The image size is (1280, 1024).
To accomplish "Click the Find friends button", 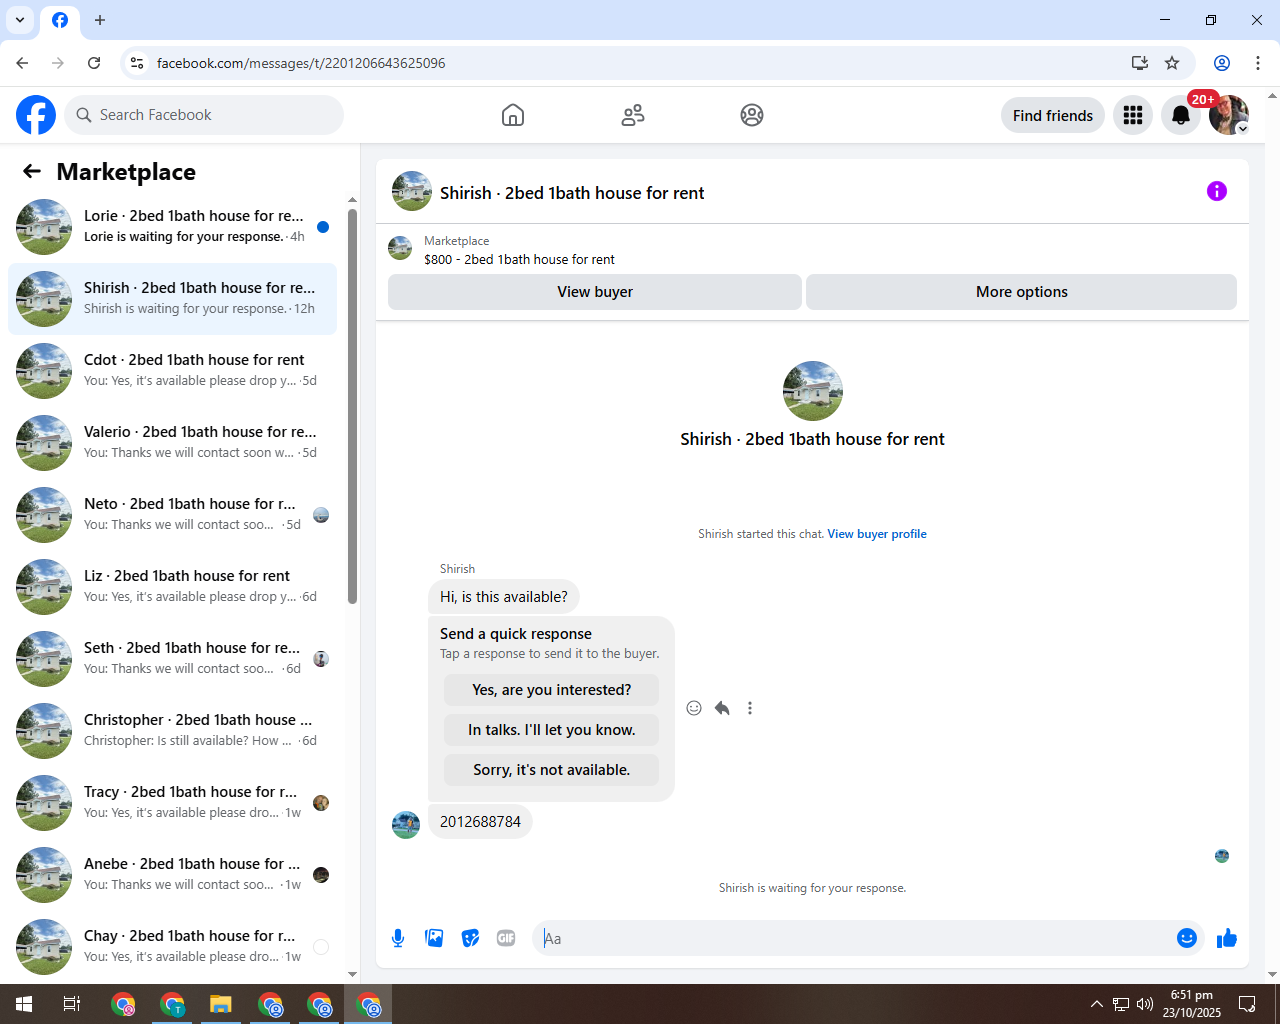I will [x=1053, y=116].
